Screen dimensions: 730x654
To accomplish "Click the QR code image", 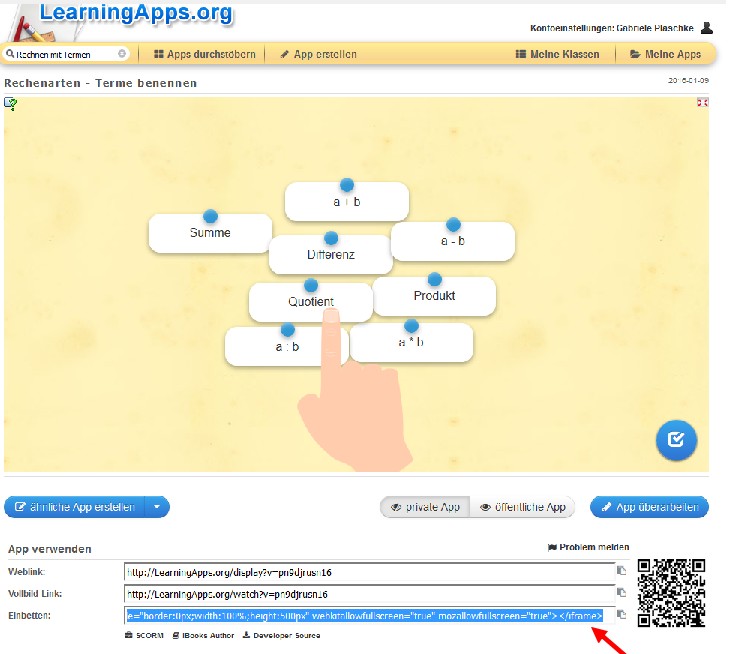I will (669, 593).
